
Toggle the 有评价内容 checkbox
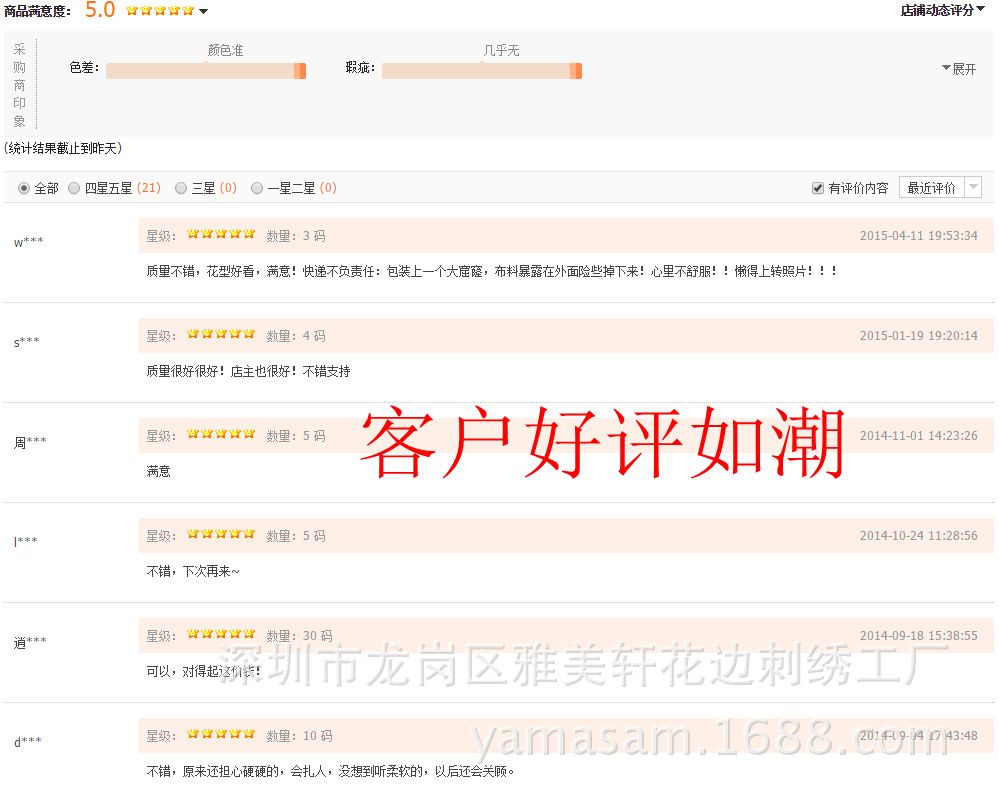[818, 188]
